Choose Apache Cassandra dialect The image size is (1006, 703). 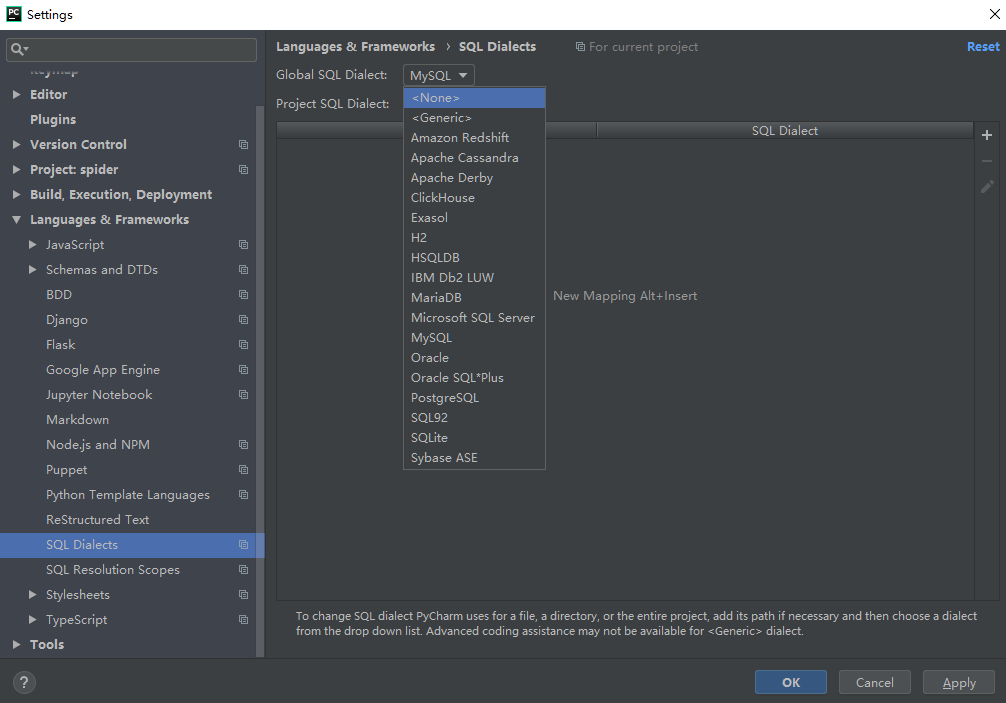(x=474, y=158)
